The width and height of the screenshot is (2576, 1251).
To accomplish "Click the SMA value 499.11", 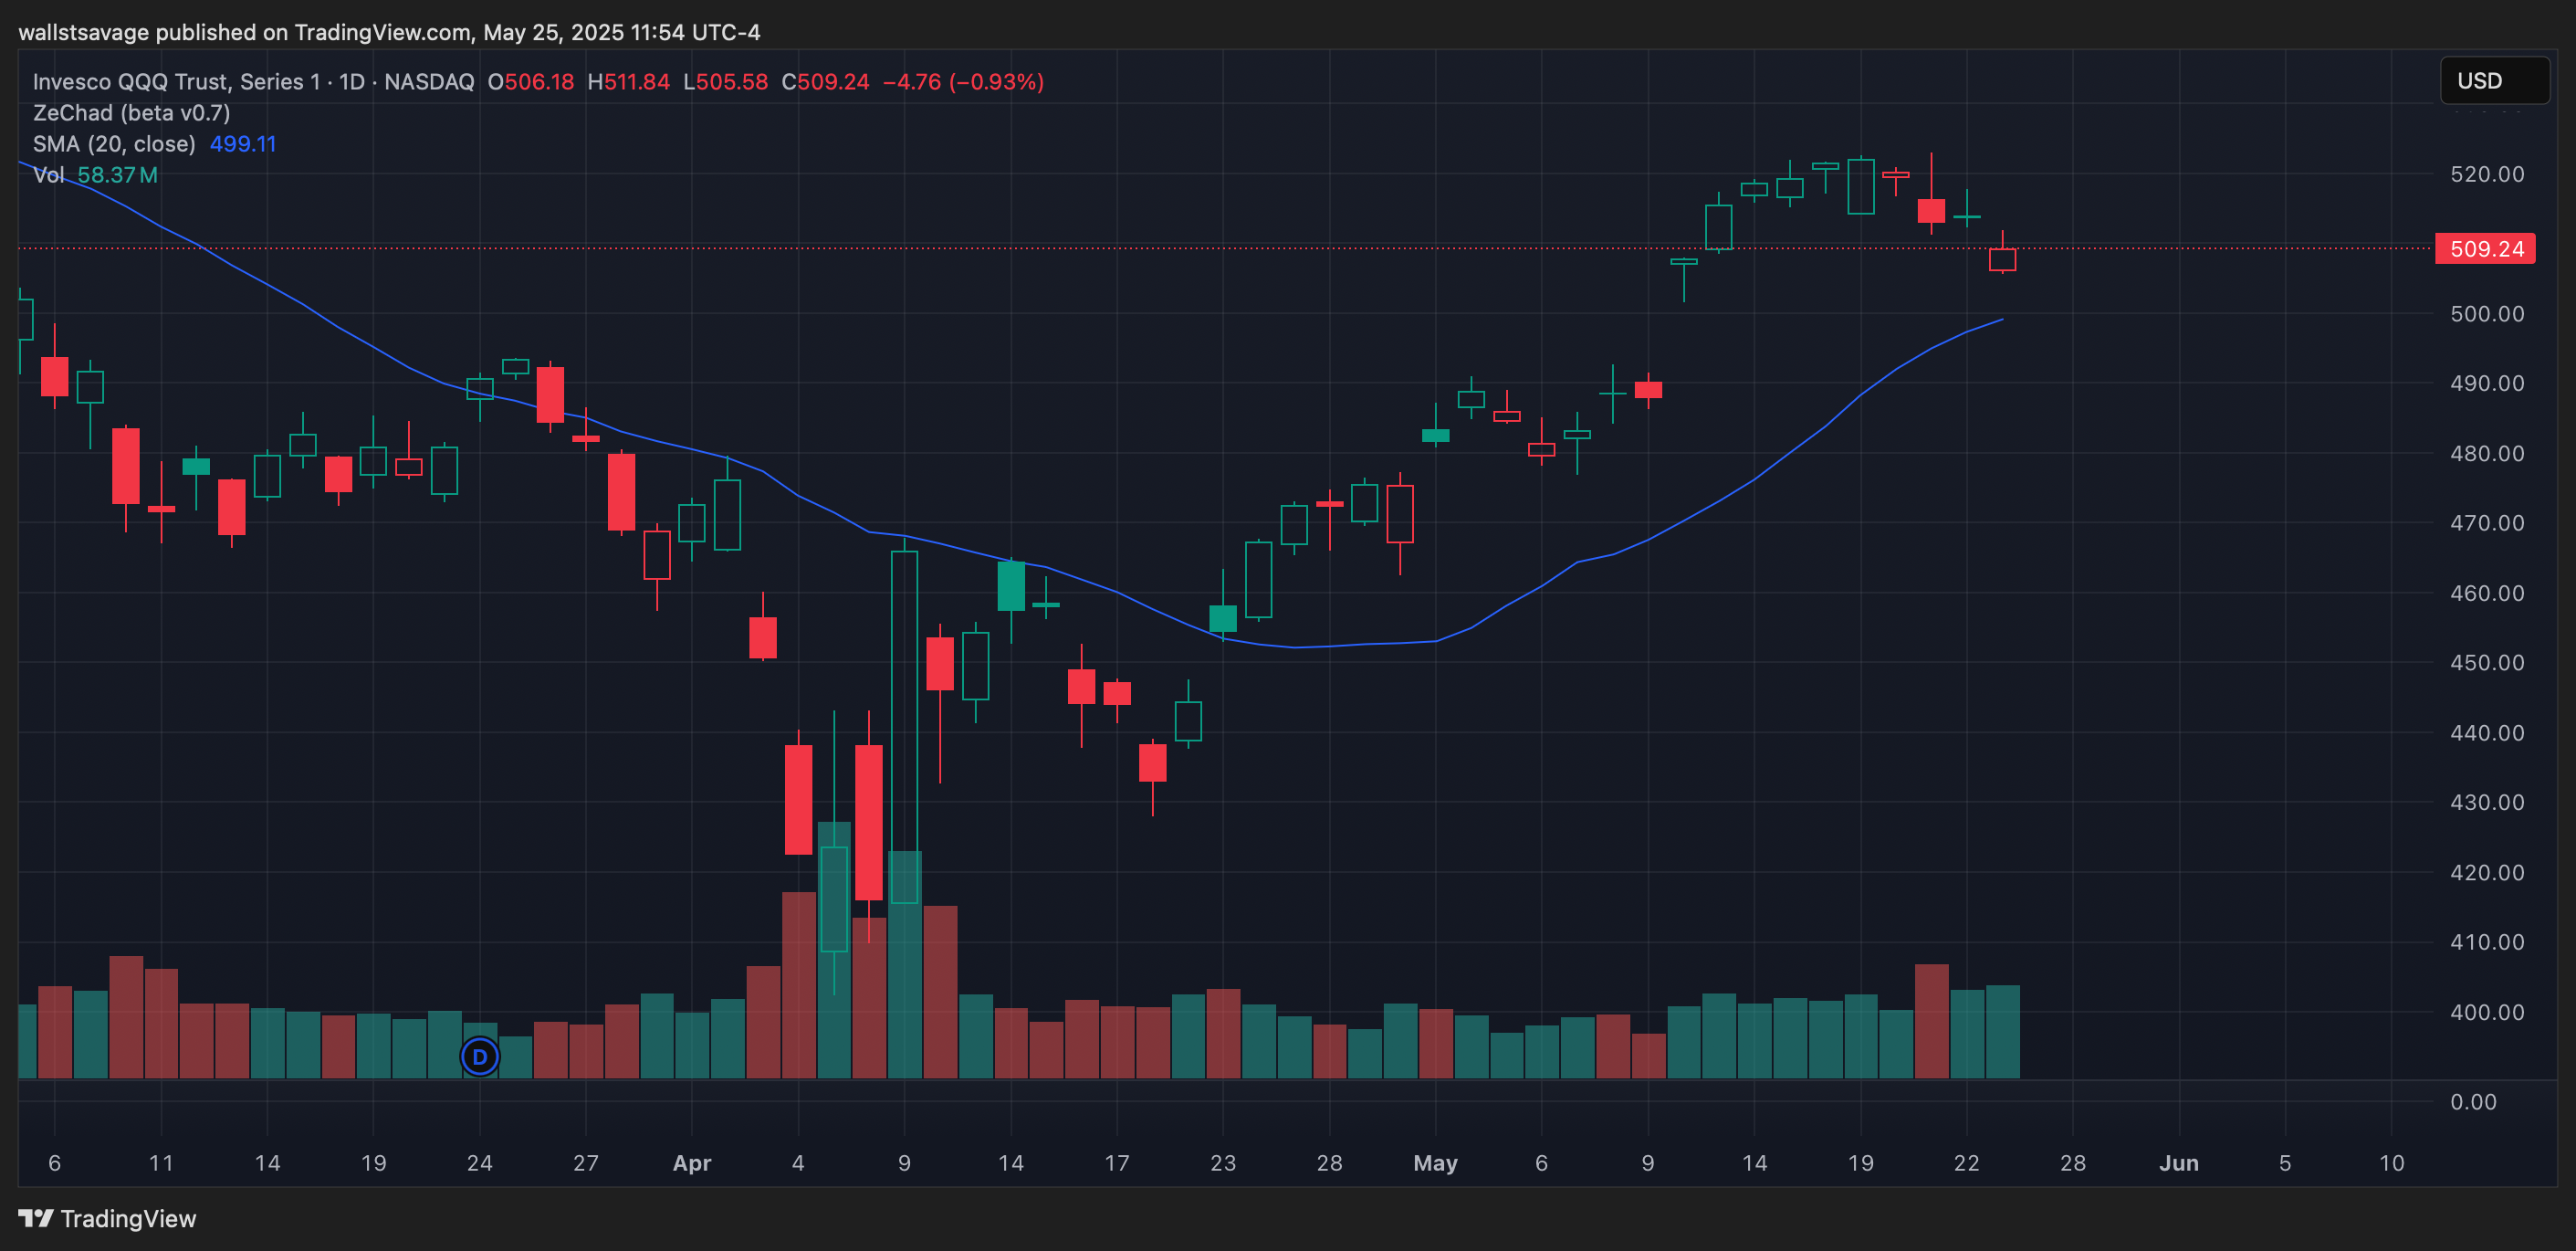I will point(243,144).
